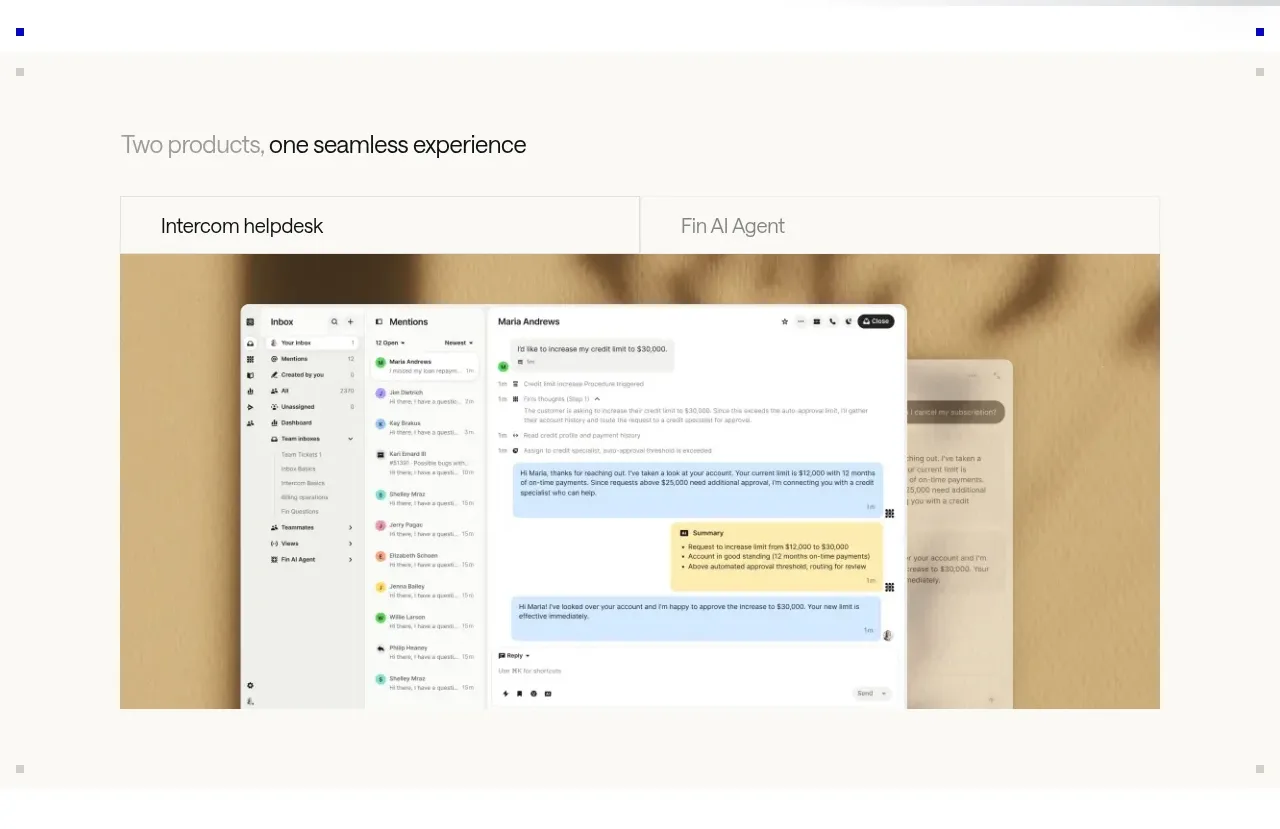Click the Read credit profile and payment history step

[582, 435]
